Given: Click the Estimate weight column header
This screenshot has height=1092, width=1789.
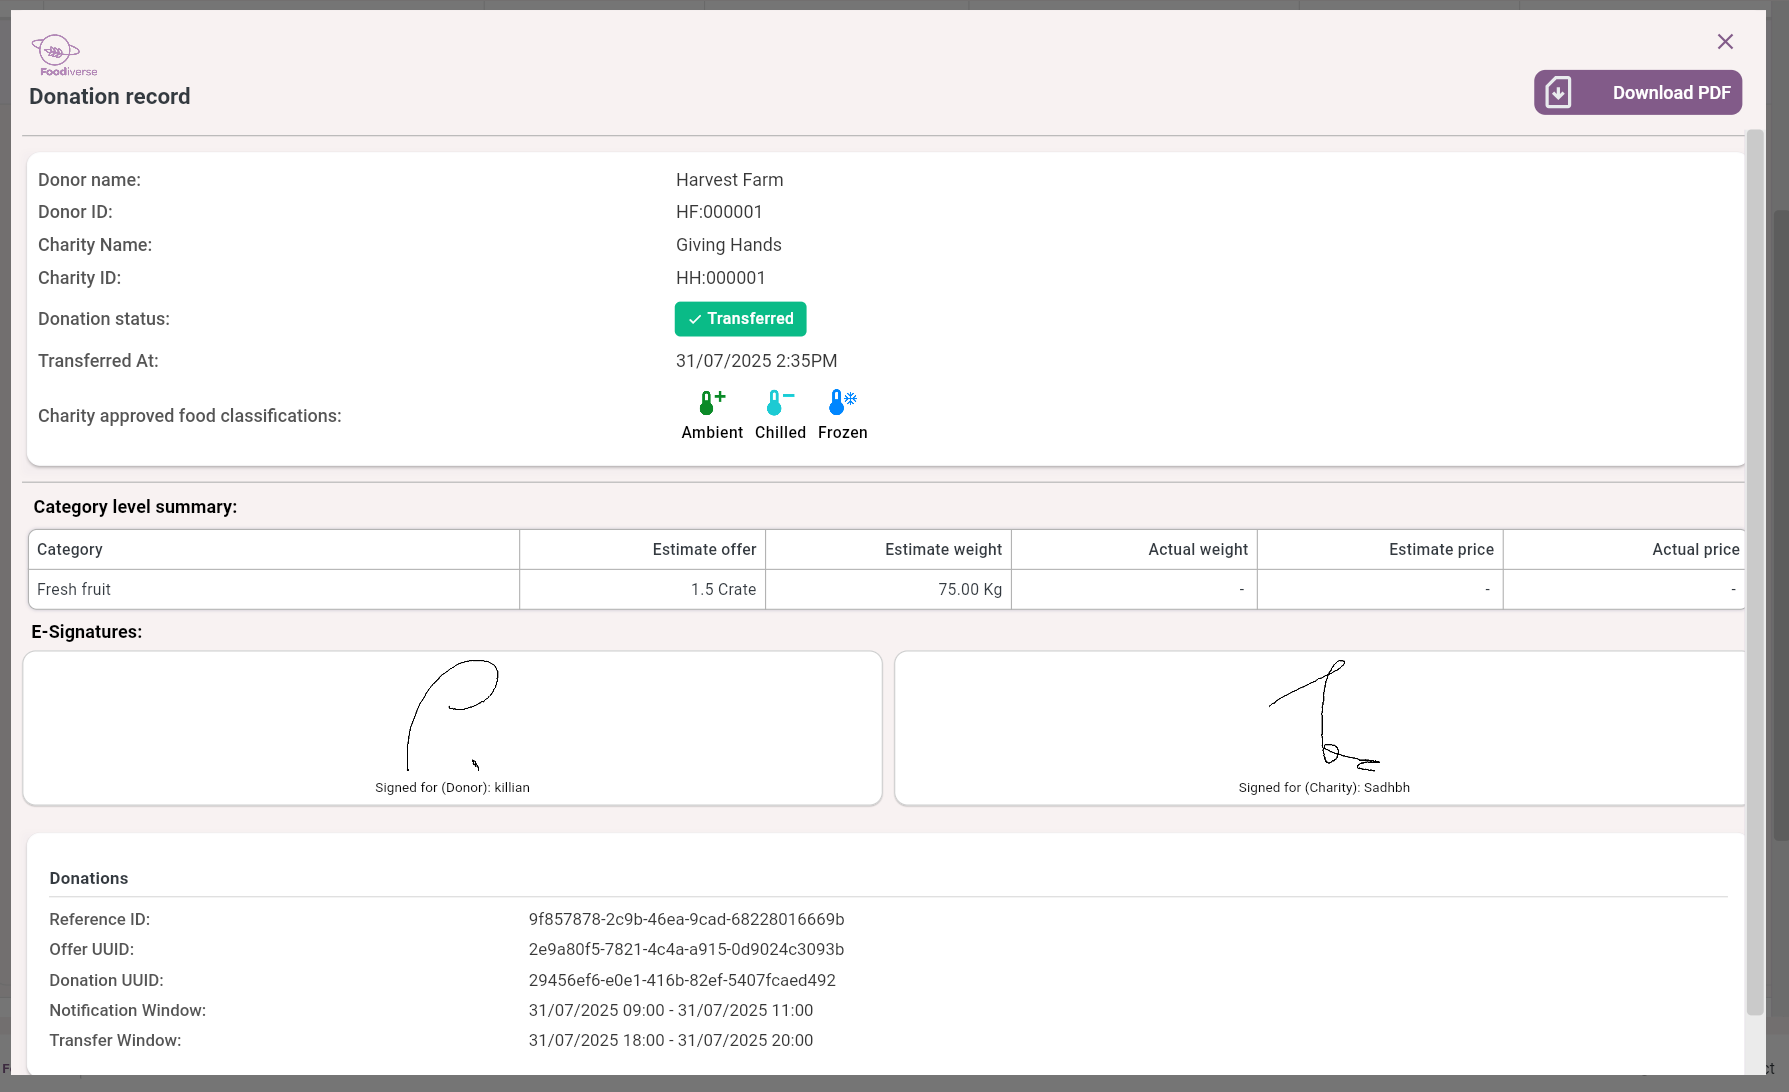Looking at the screenshot, I should 942,550.
